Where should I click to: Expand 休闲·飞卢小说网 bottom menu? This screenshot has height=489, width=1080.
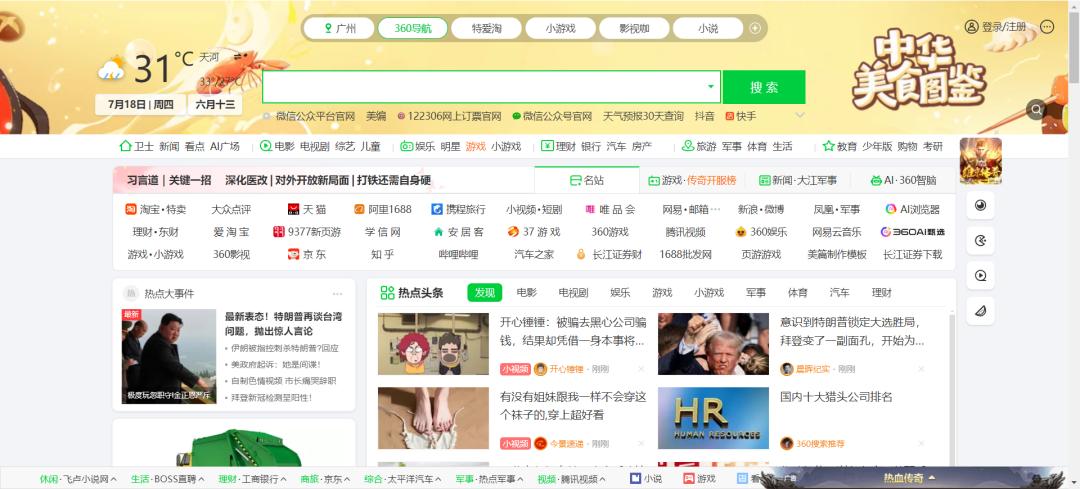(x=114, y=479)
